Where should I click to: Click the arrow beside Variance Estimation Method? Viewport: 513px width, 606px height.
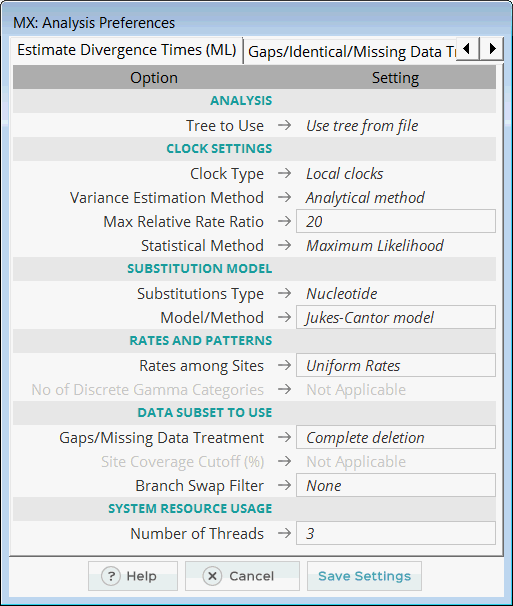(x=285, y=197)
